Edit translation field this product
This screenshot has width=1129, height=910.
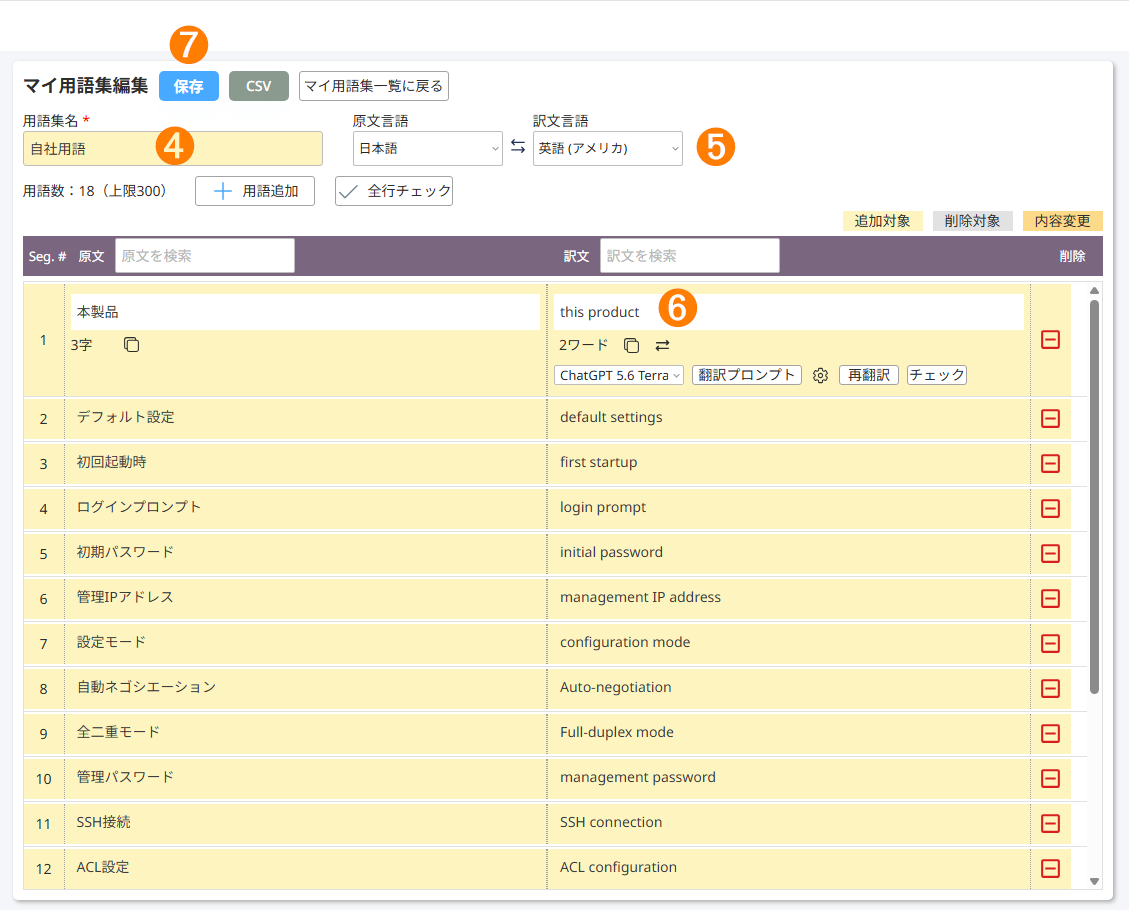coord(788,312)
